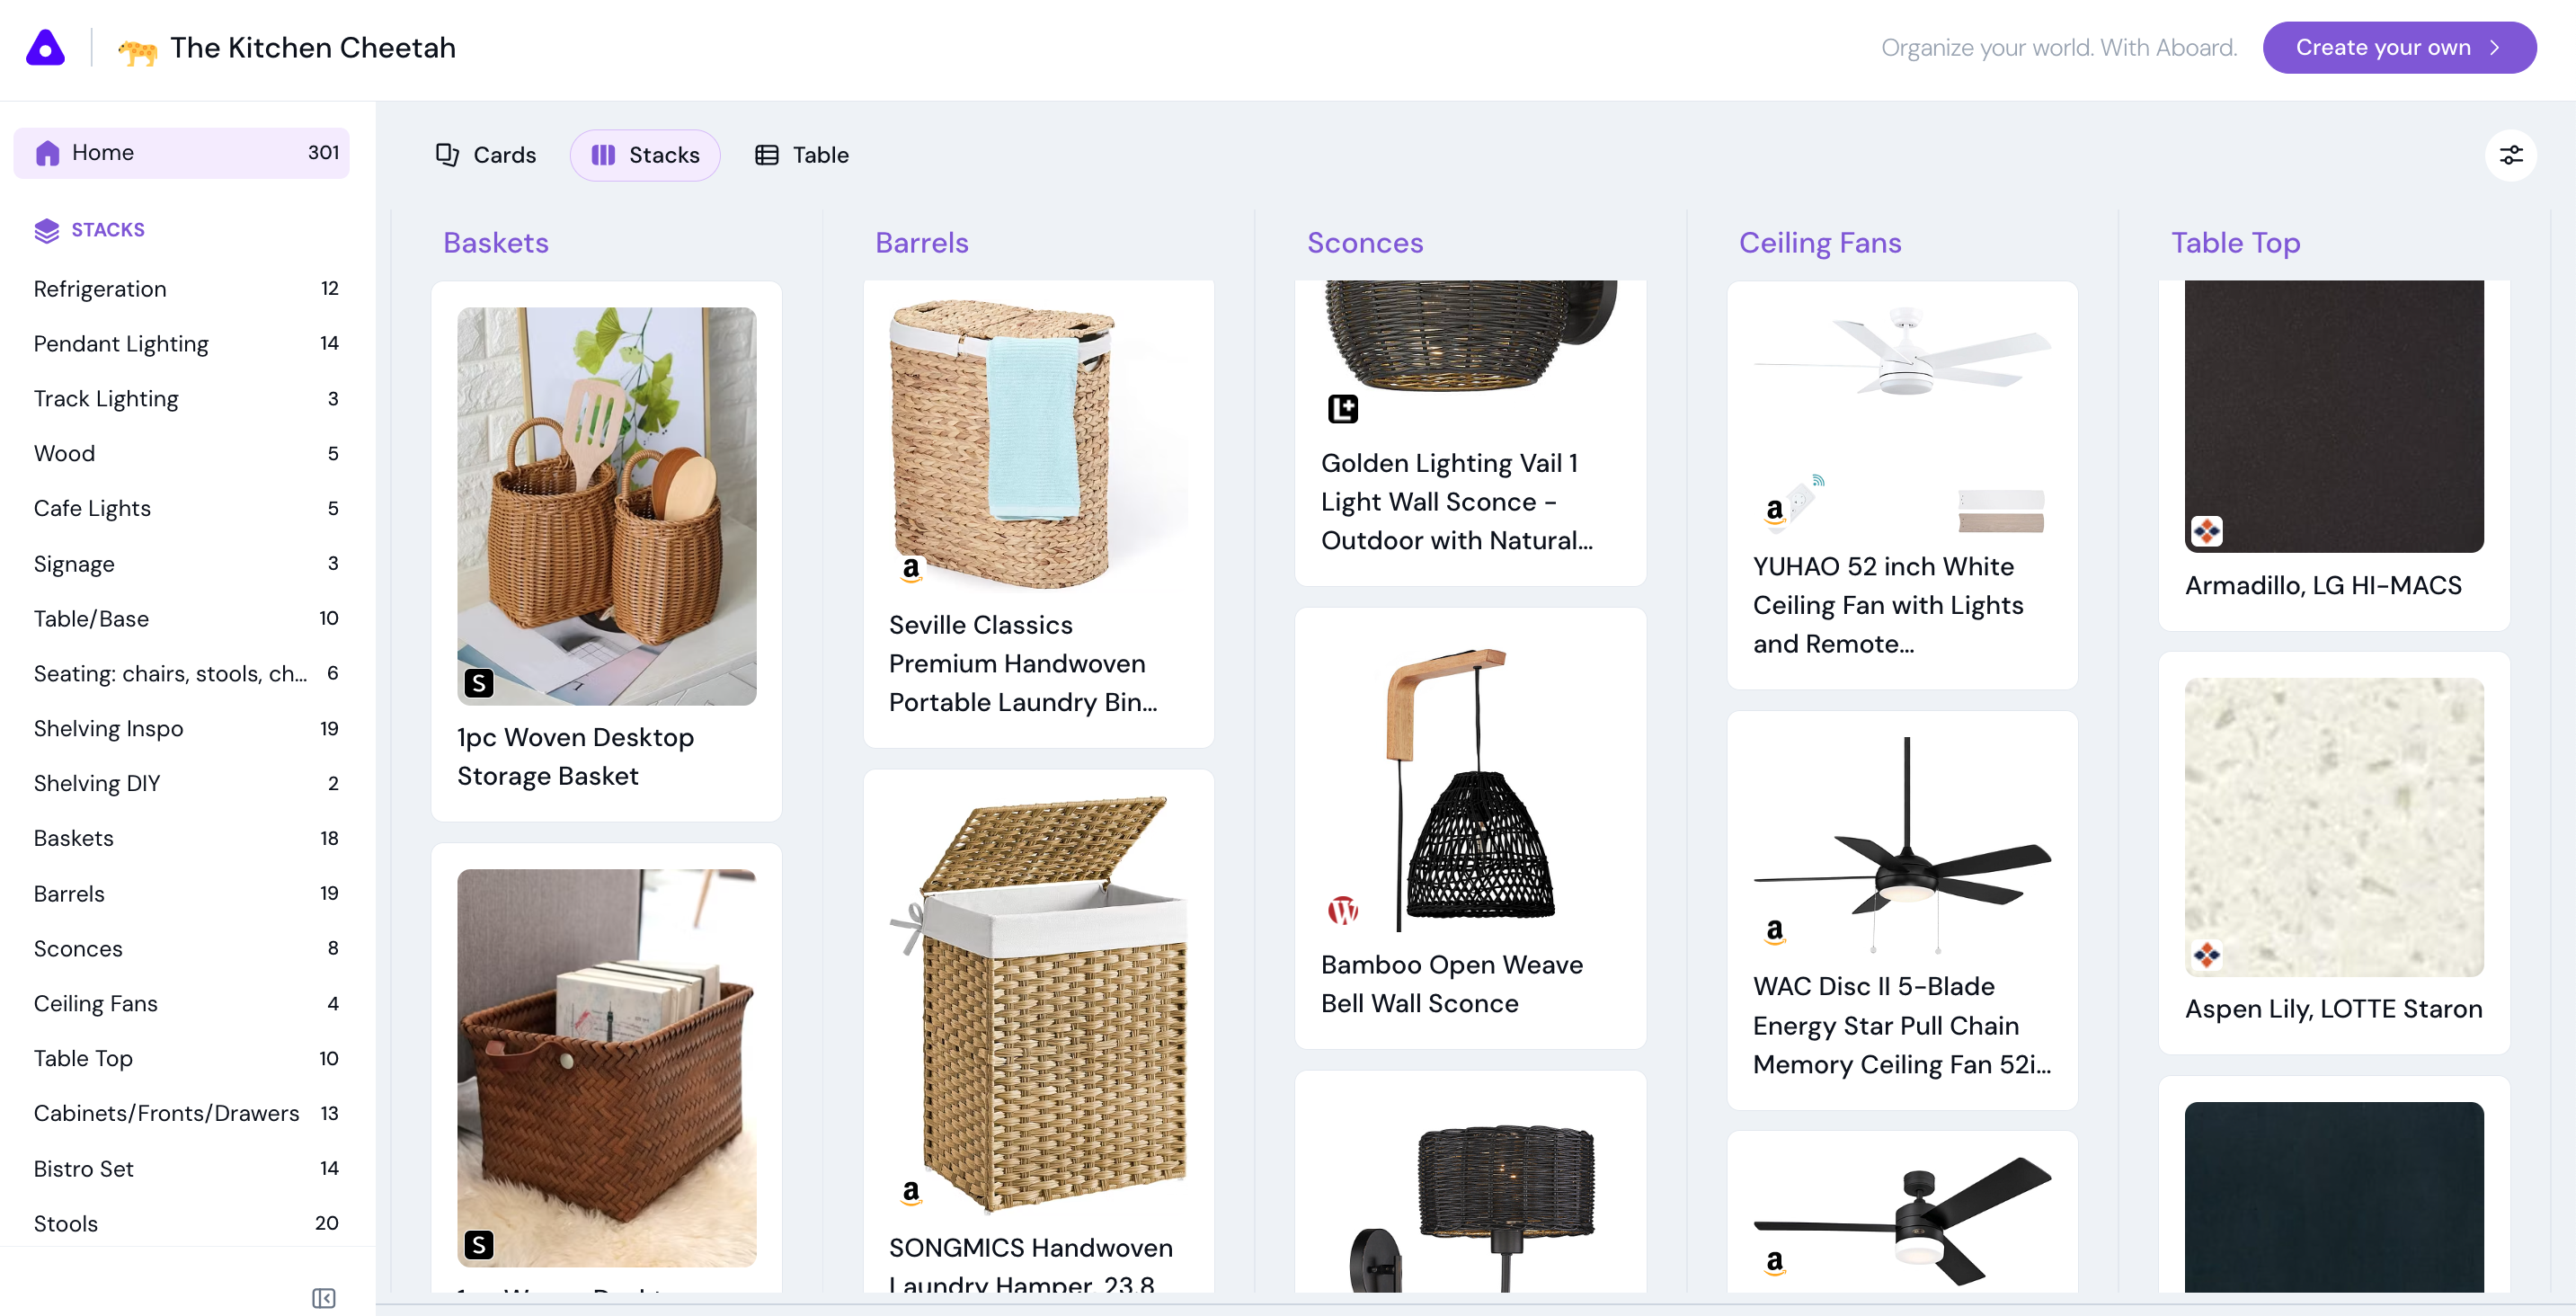Click the Cards view icon in toolbar
This screenshot has height=1316, width=2576.
[447, 155]
